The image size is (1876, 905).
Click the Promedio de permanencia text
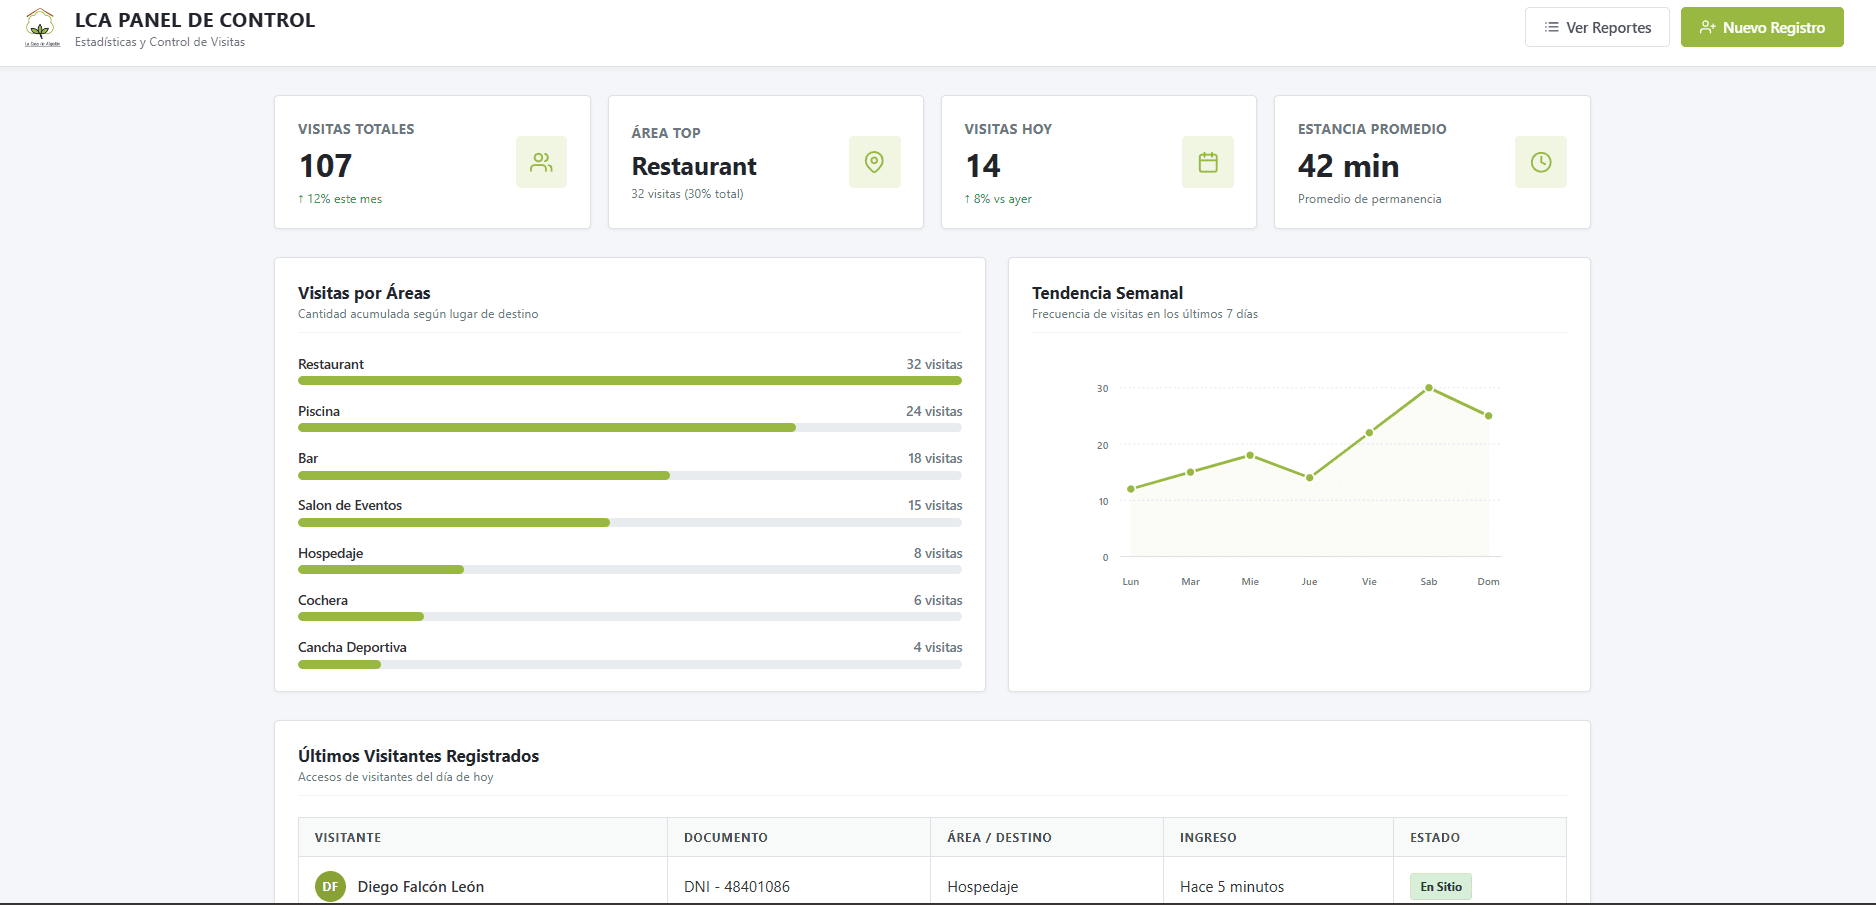1369,199
